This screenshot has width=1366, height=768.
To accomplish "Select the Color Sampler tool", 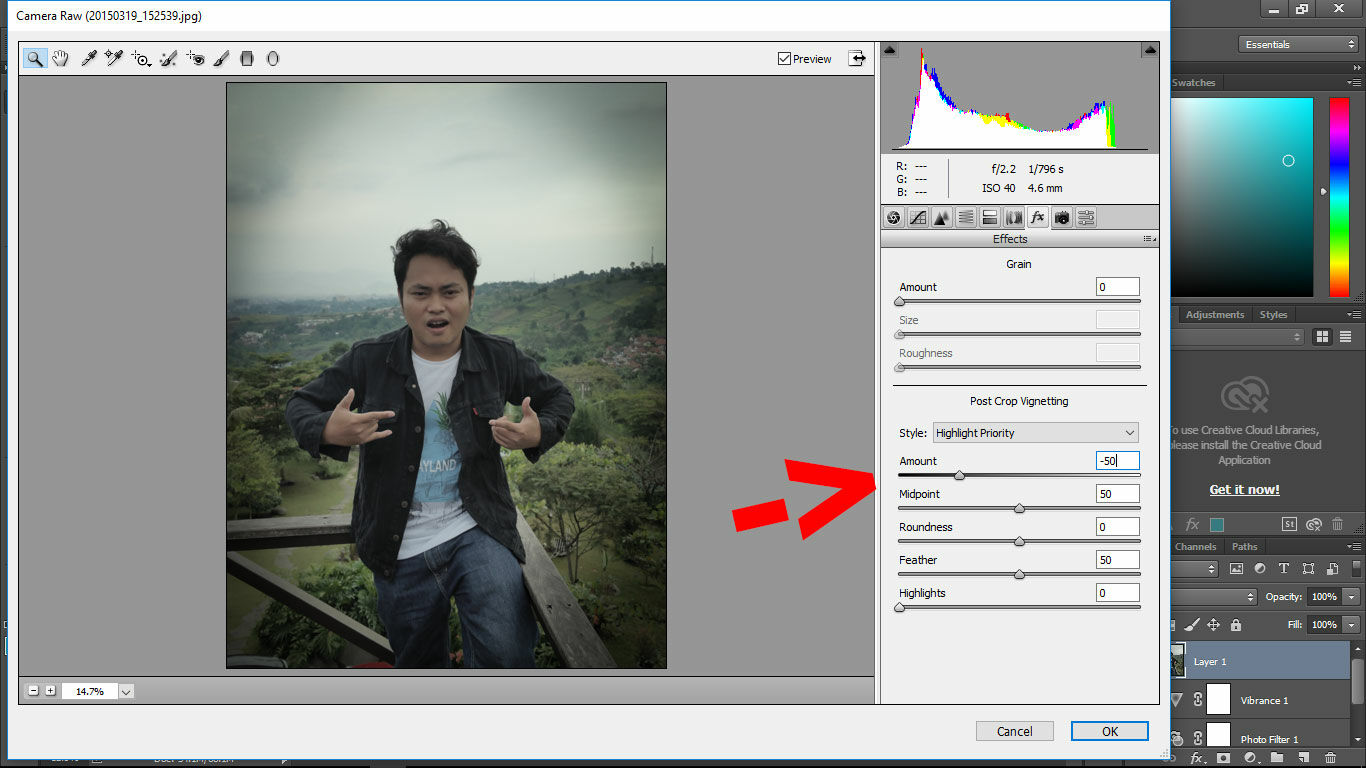I will [113, 58].
